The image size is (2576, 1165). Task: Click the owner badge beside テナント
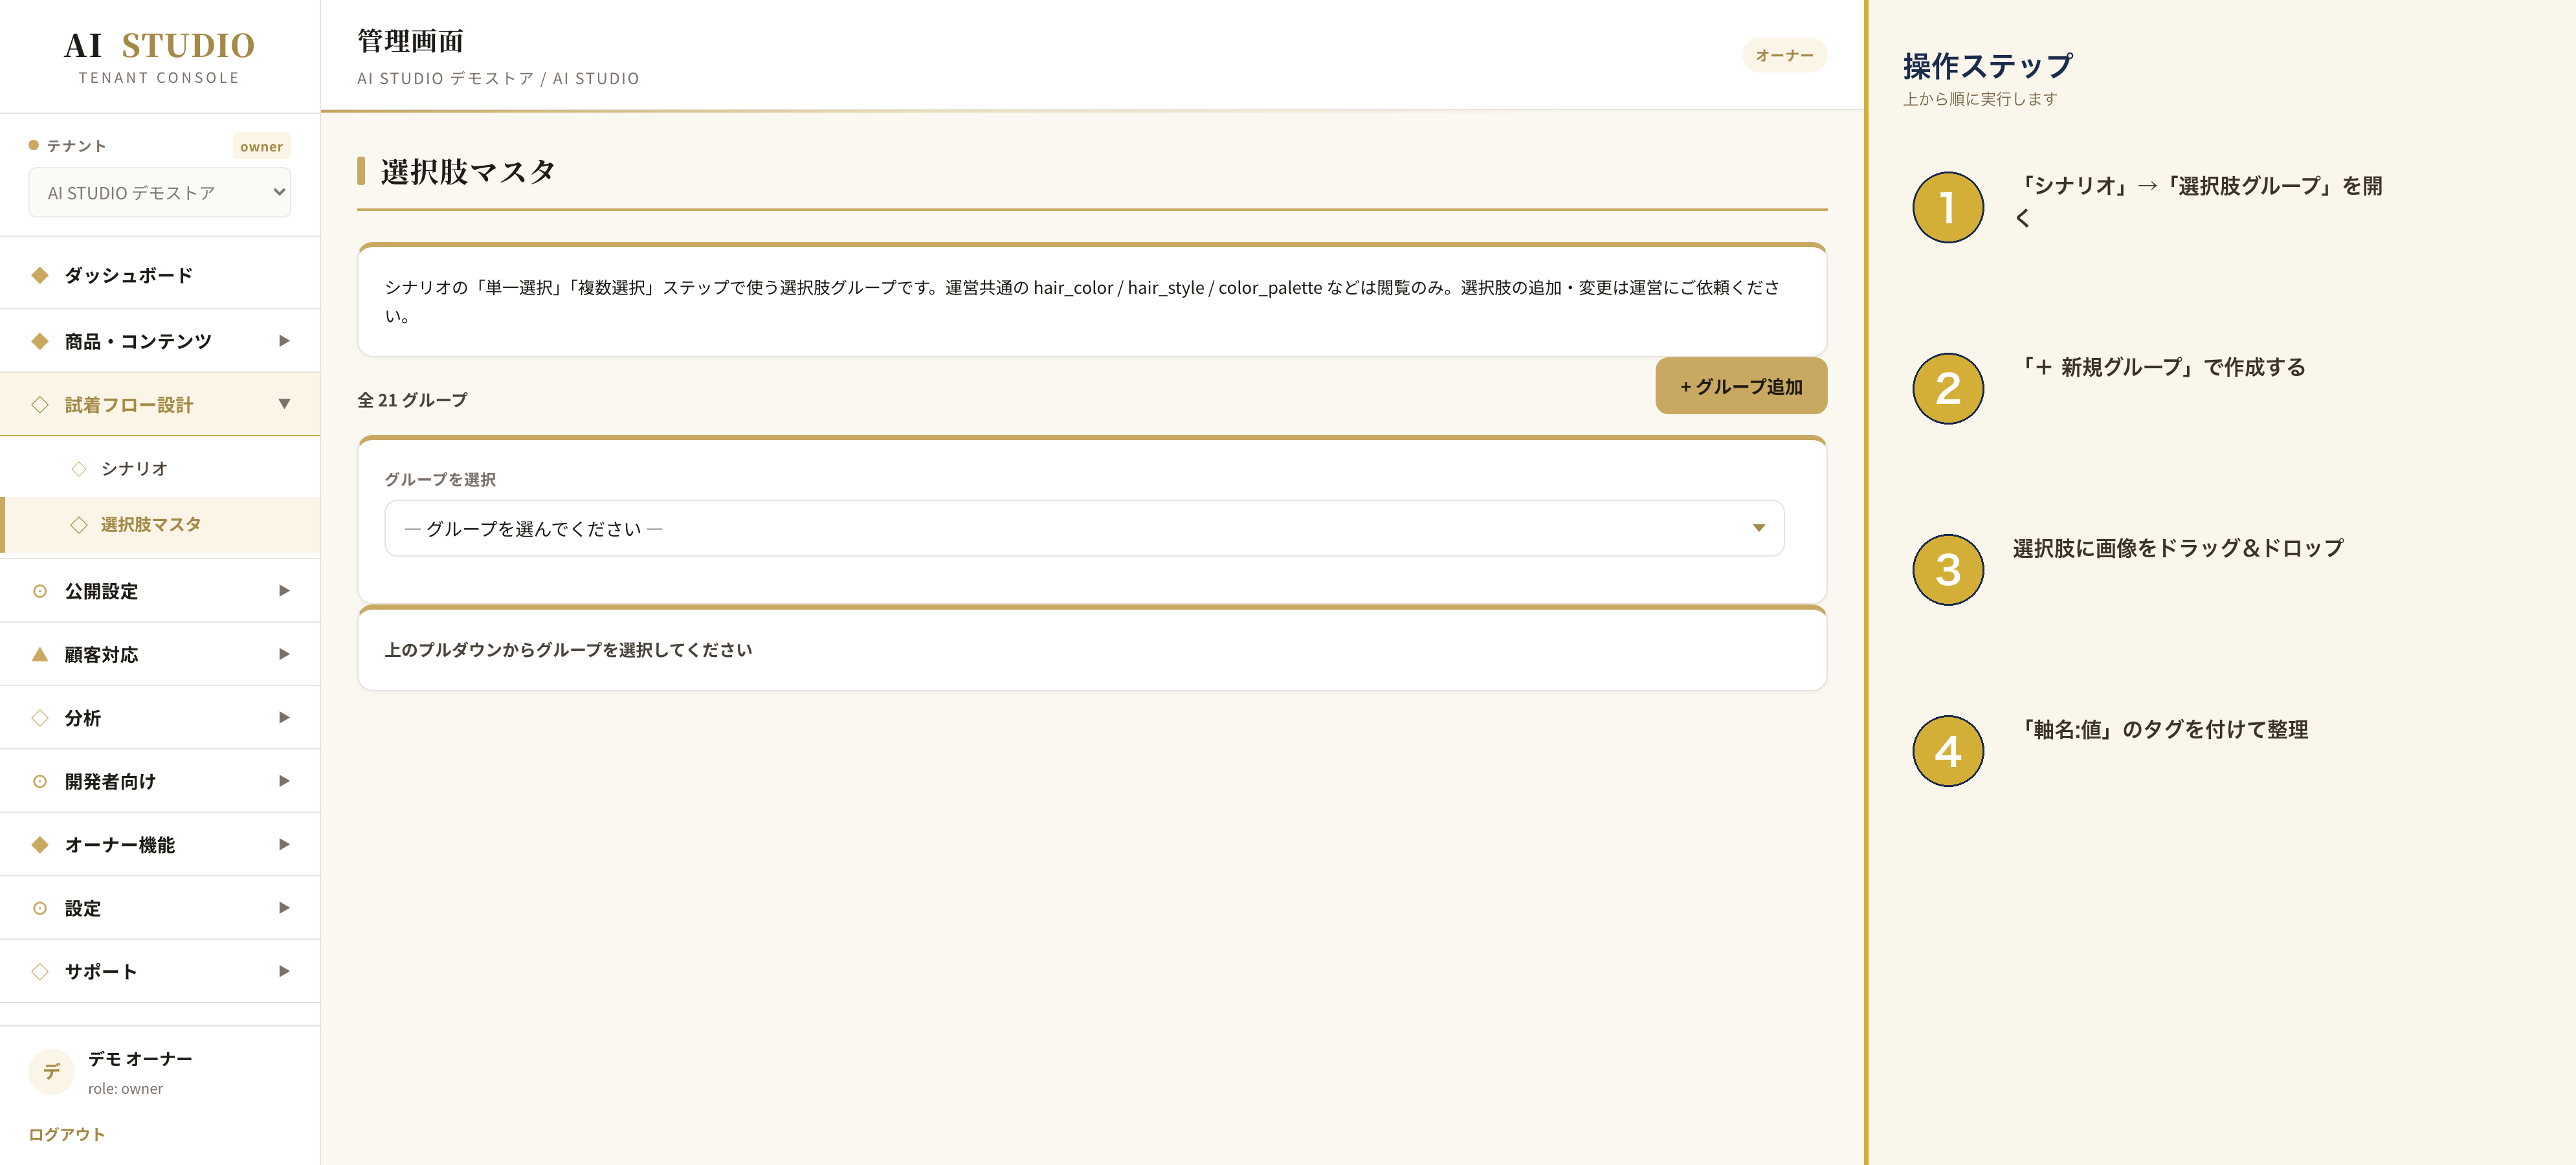click(261, 146)
